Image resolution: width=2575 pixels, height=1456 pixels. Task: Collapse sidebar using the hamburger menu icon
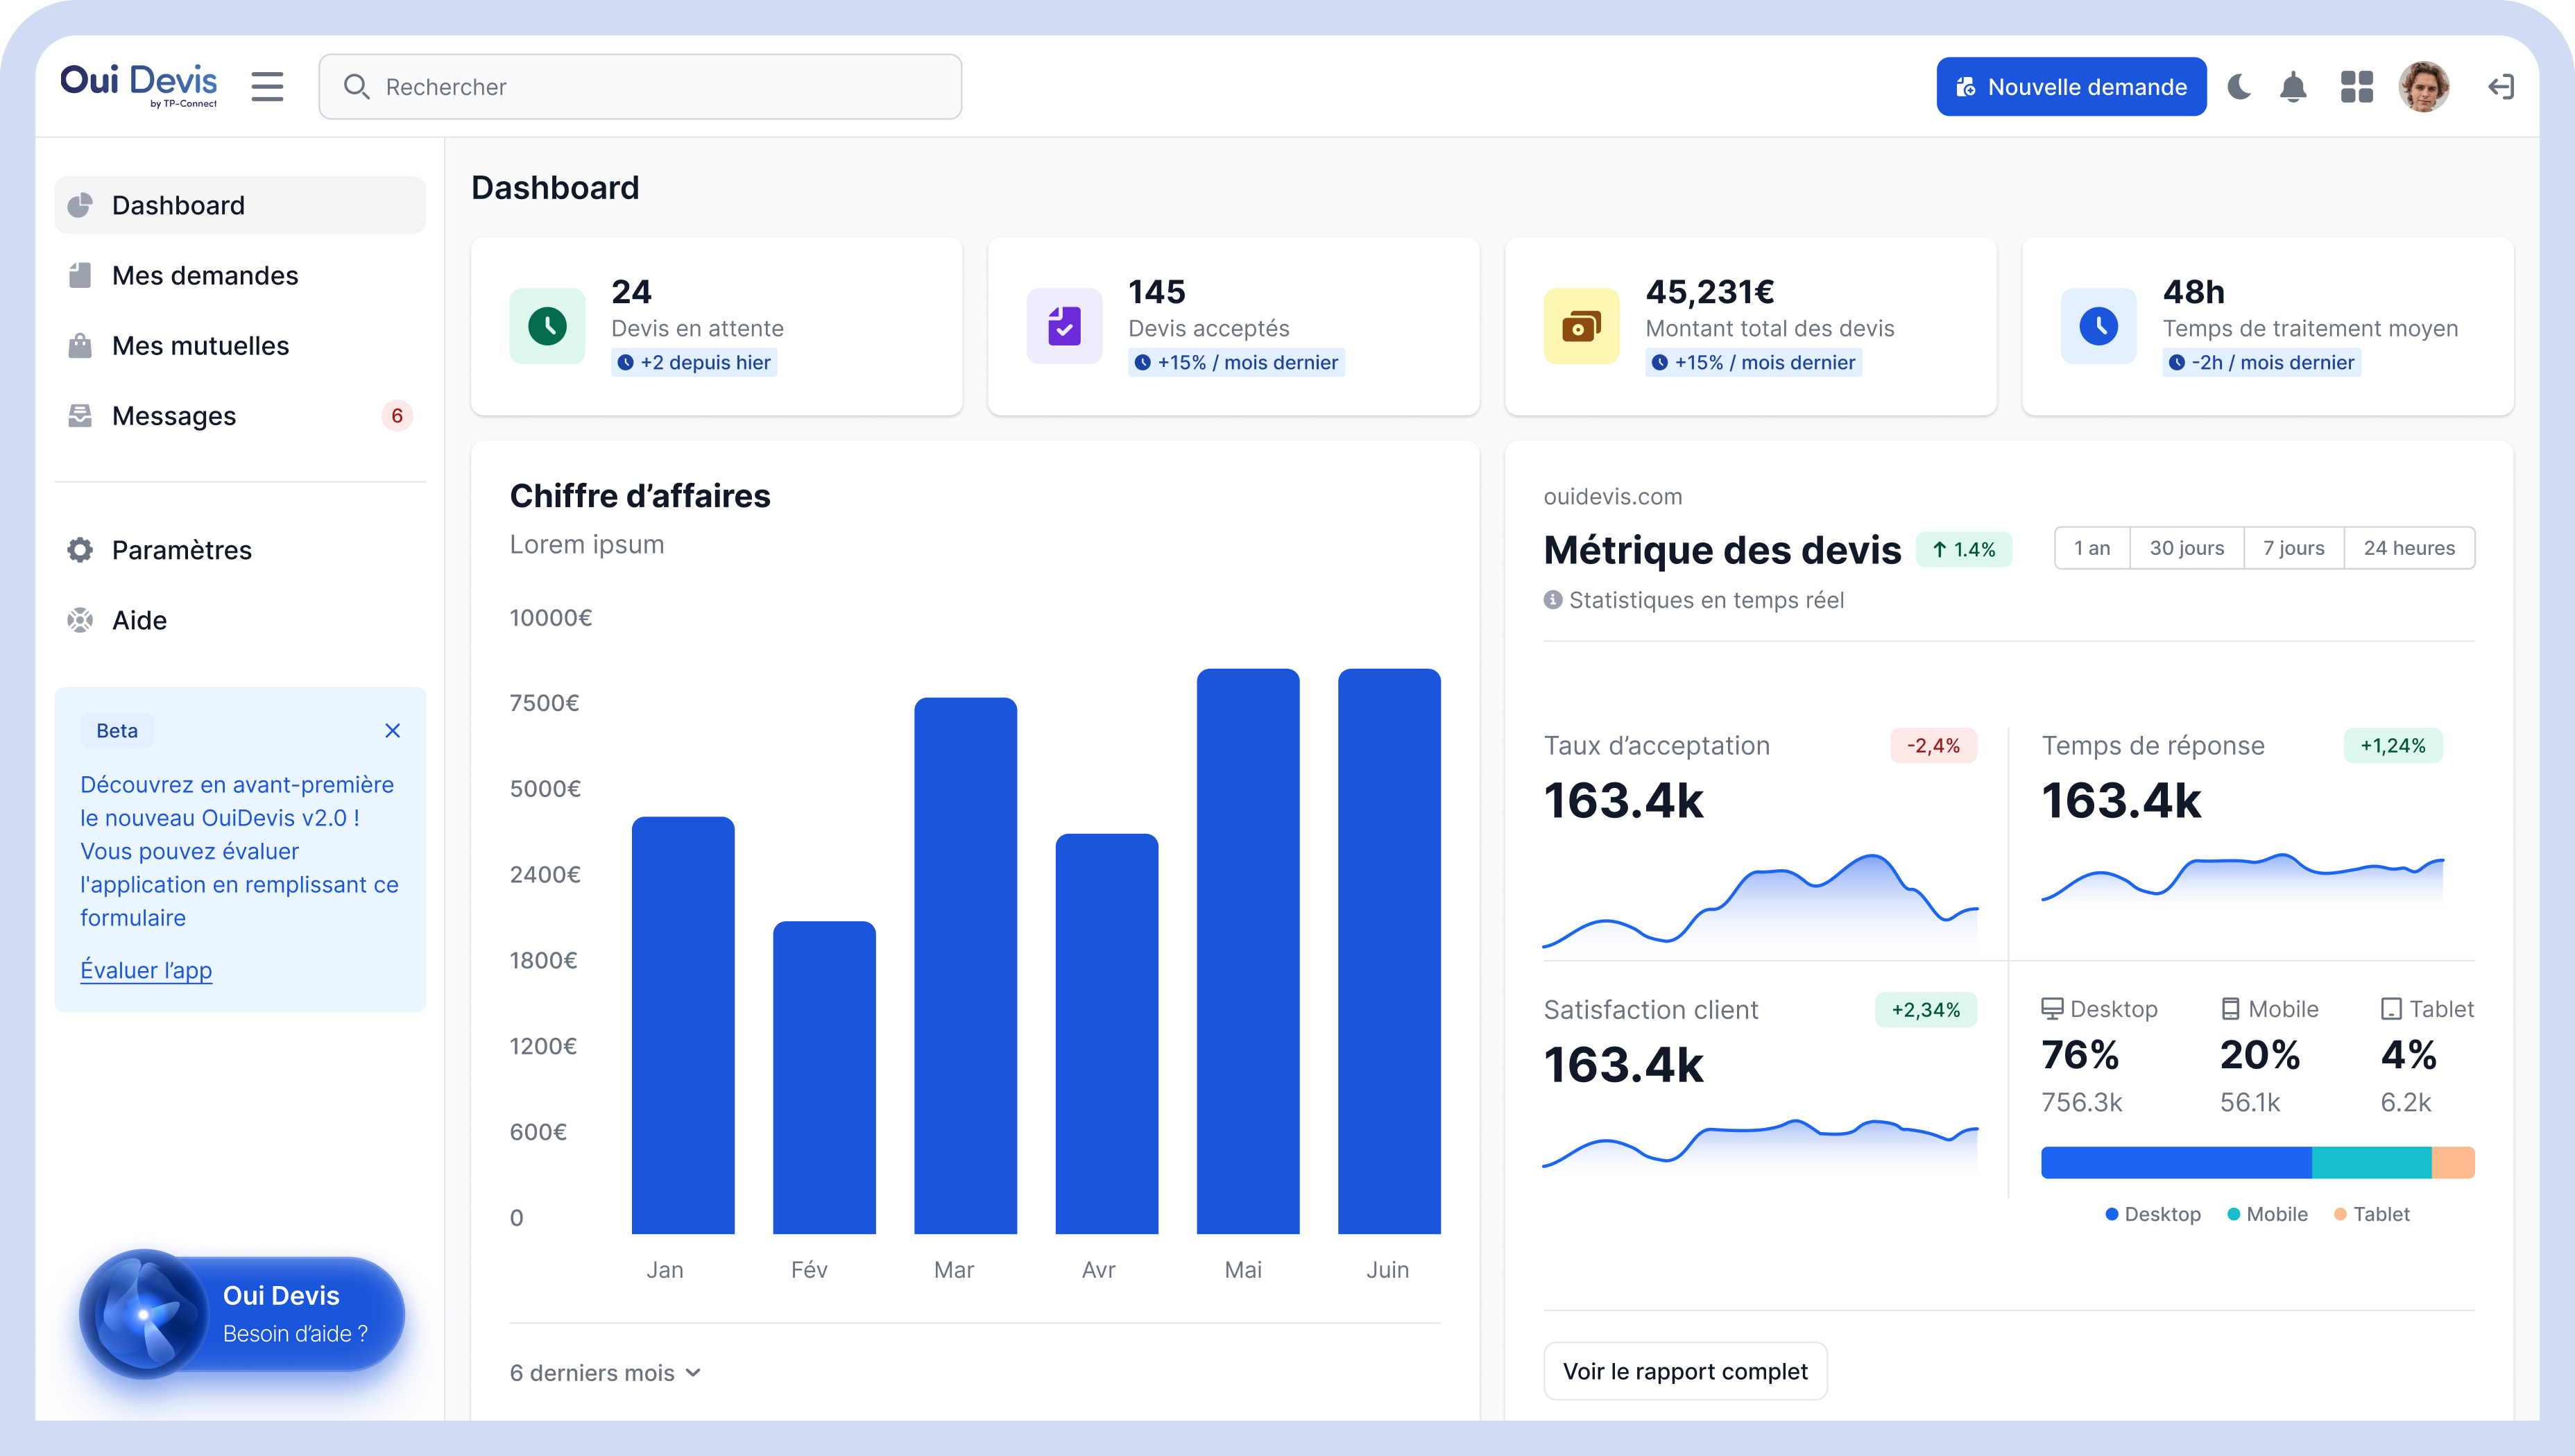click(x=267, y=87)
